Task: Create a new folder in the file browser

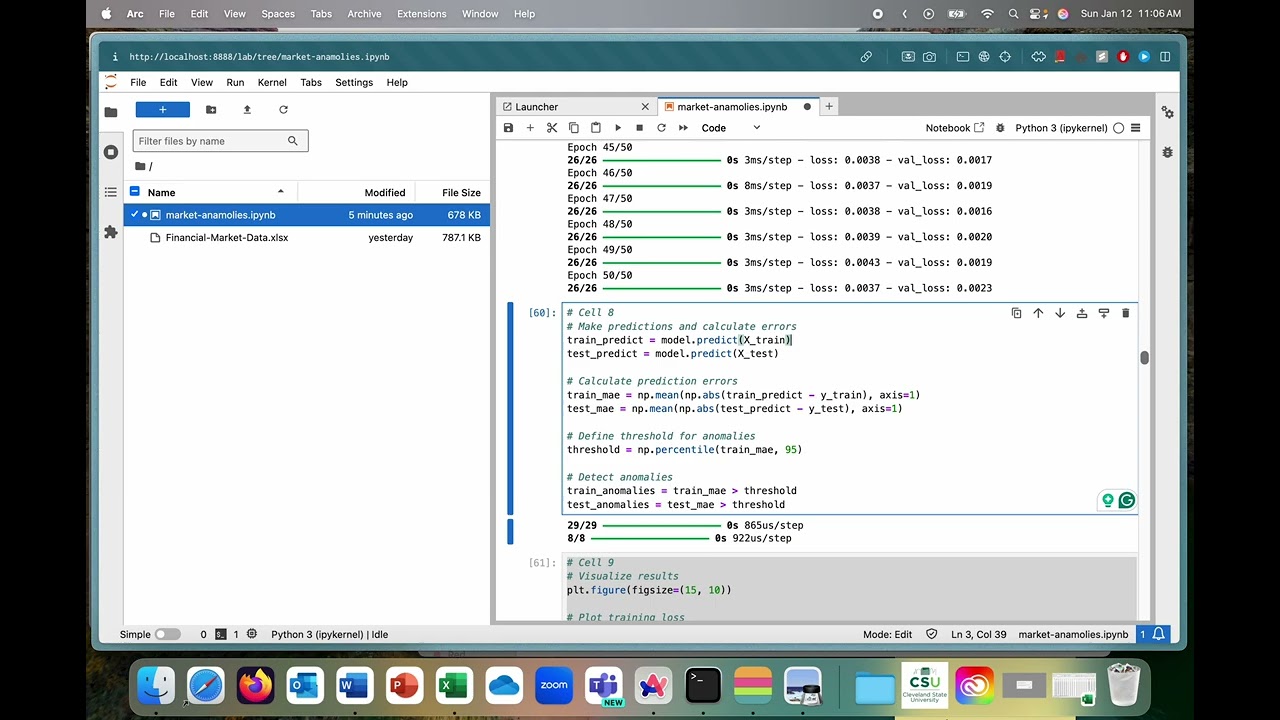Action: click(211, 109)
